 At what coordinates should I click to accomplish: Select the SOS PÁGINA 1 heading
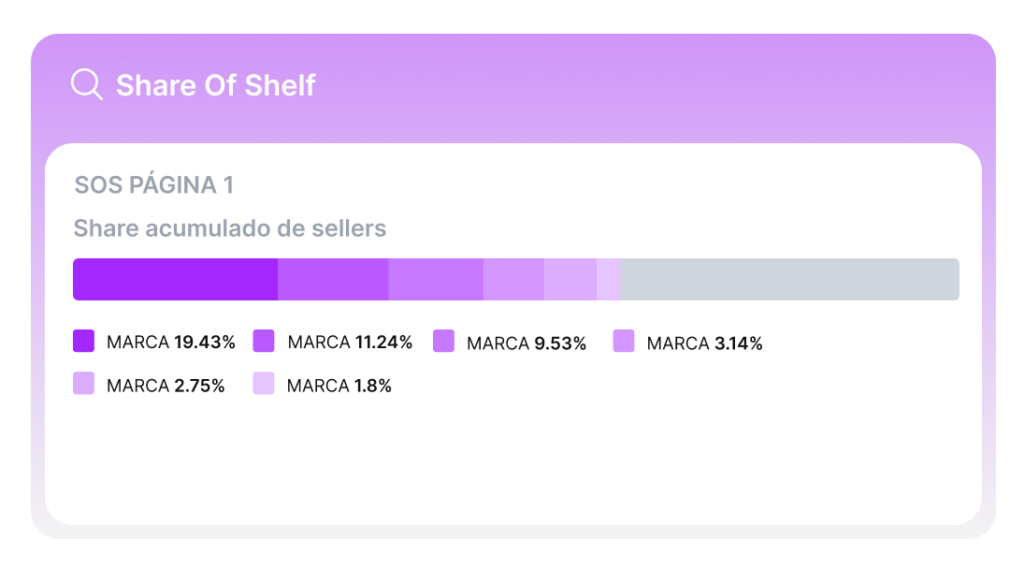[x=153, y=185]
